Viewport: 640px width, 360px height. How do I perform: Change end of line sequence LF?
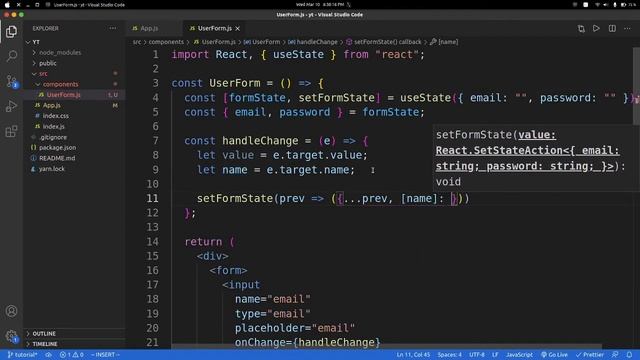click(495, 355)
